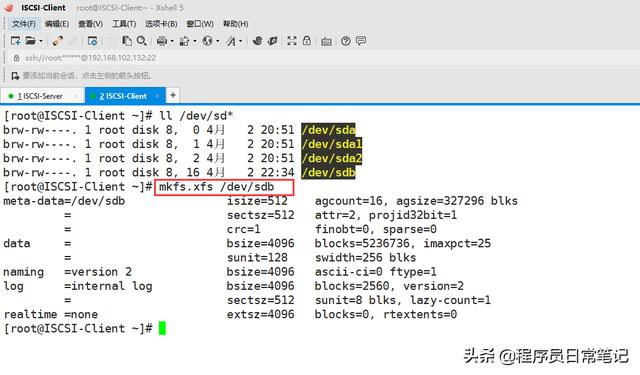Click the 'sunit=8 blks, lazy-count=1' text

402,300
